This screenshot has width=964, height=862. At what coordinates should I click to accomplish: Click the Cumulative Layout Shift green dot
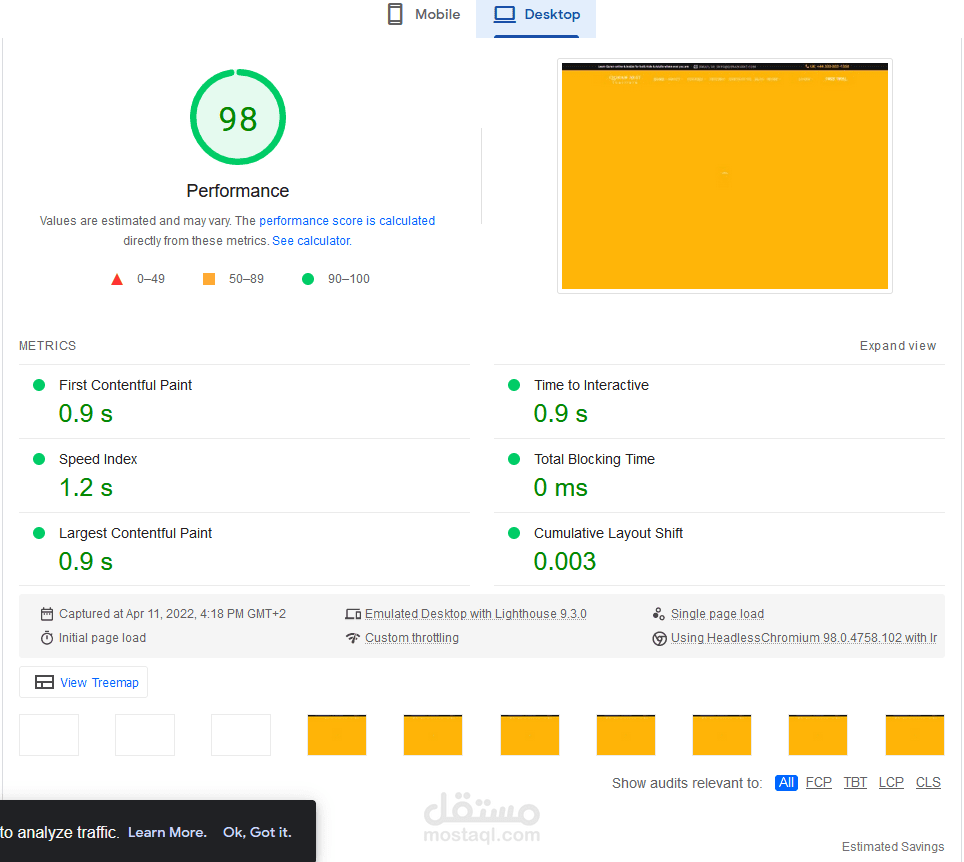click(514, 533)
